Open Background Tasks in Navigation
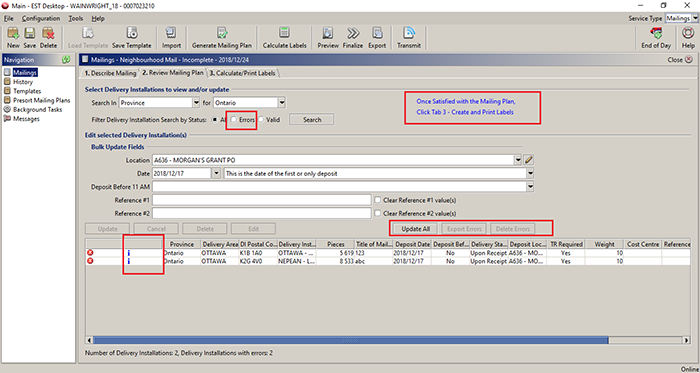Viewport: 700px width, 373px height. (38, 109)
